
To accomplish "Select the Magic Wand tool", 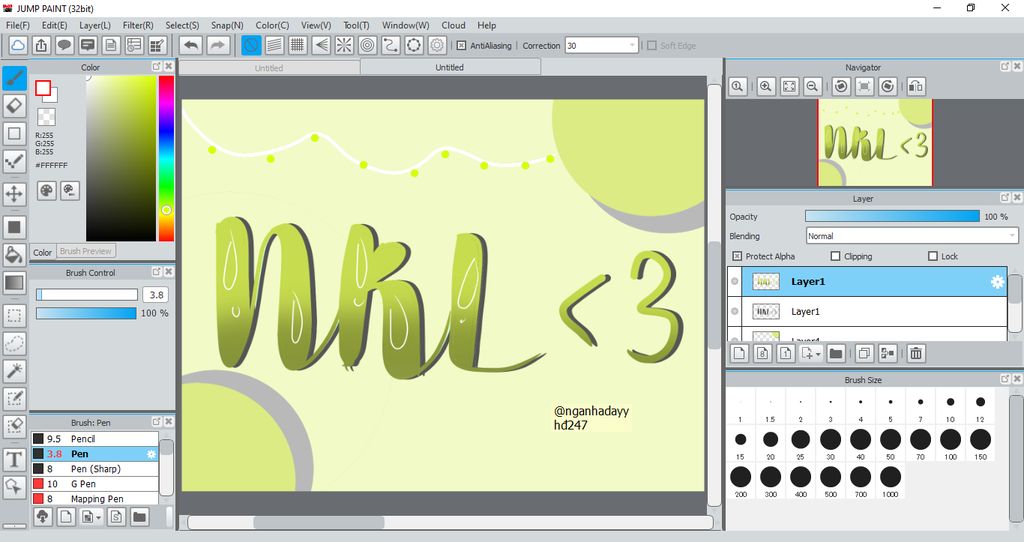I will point(14,371).
